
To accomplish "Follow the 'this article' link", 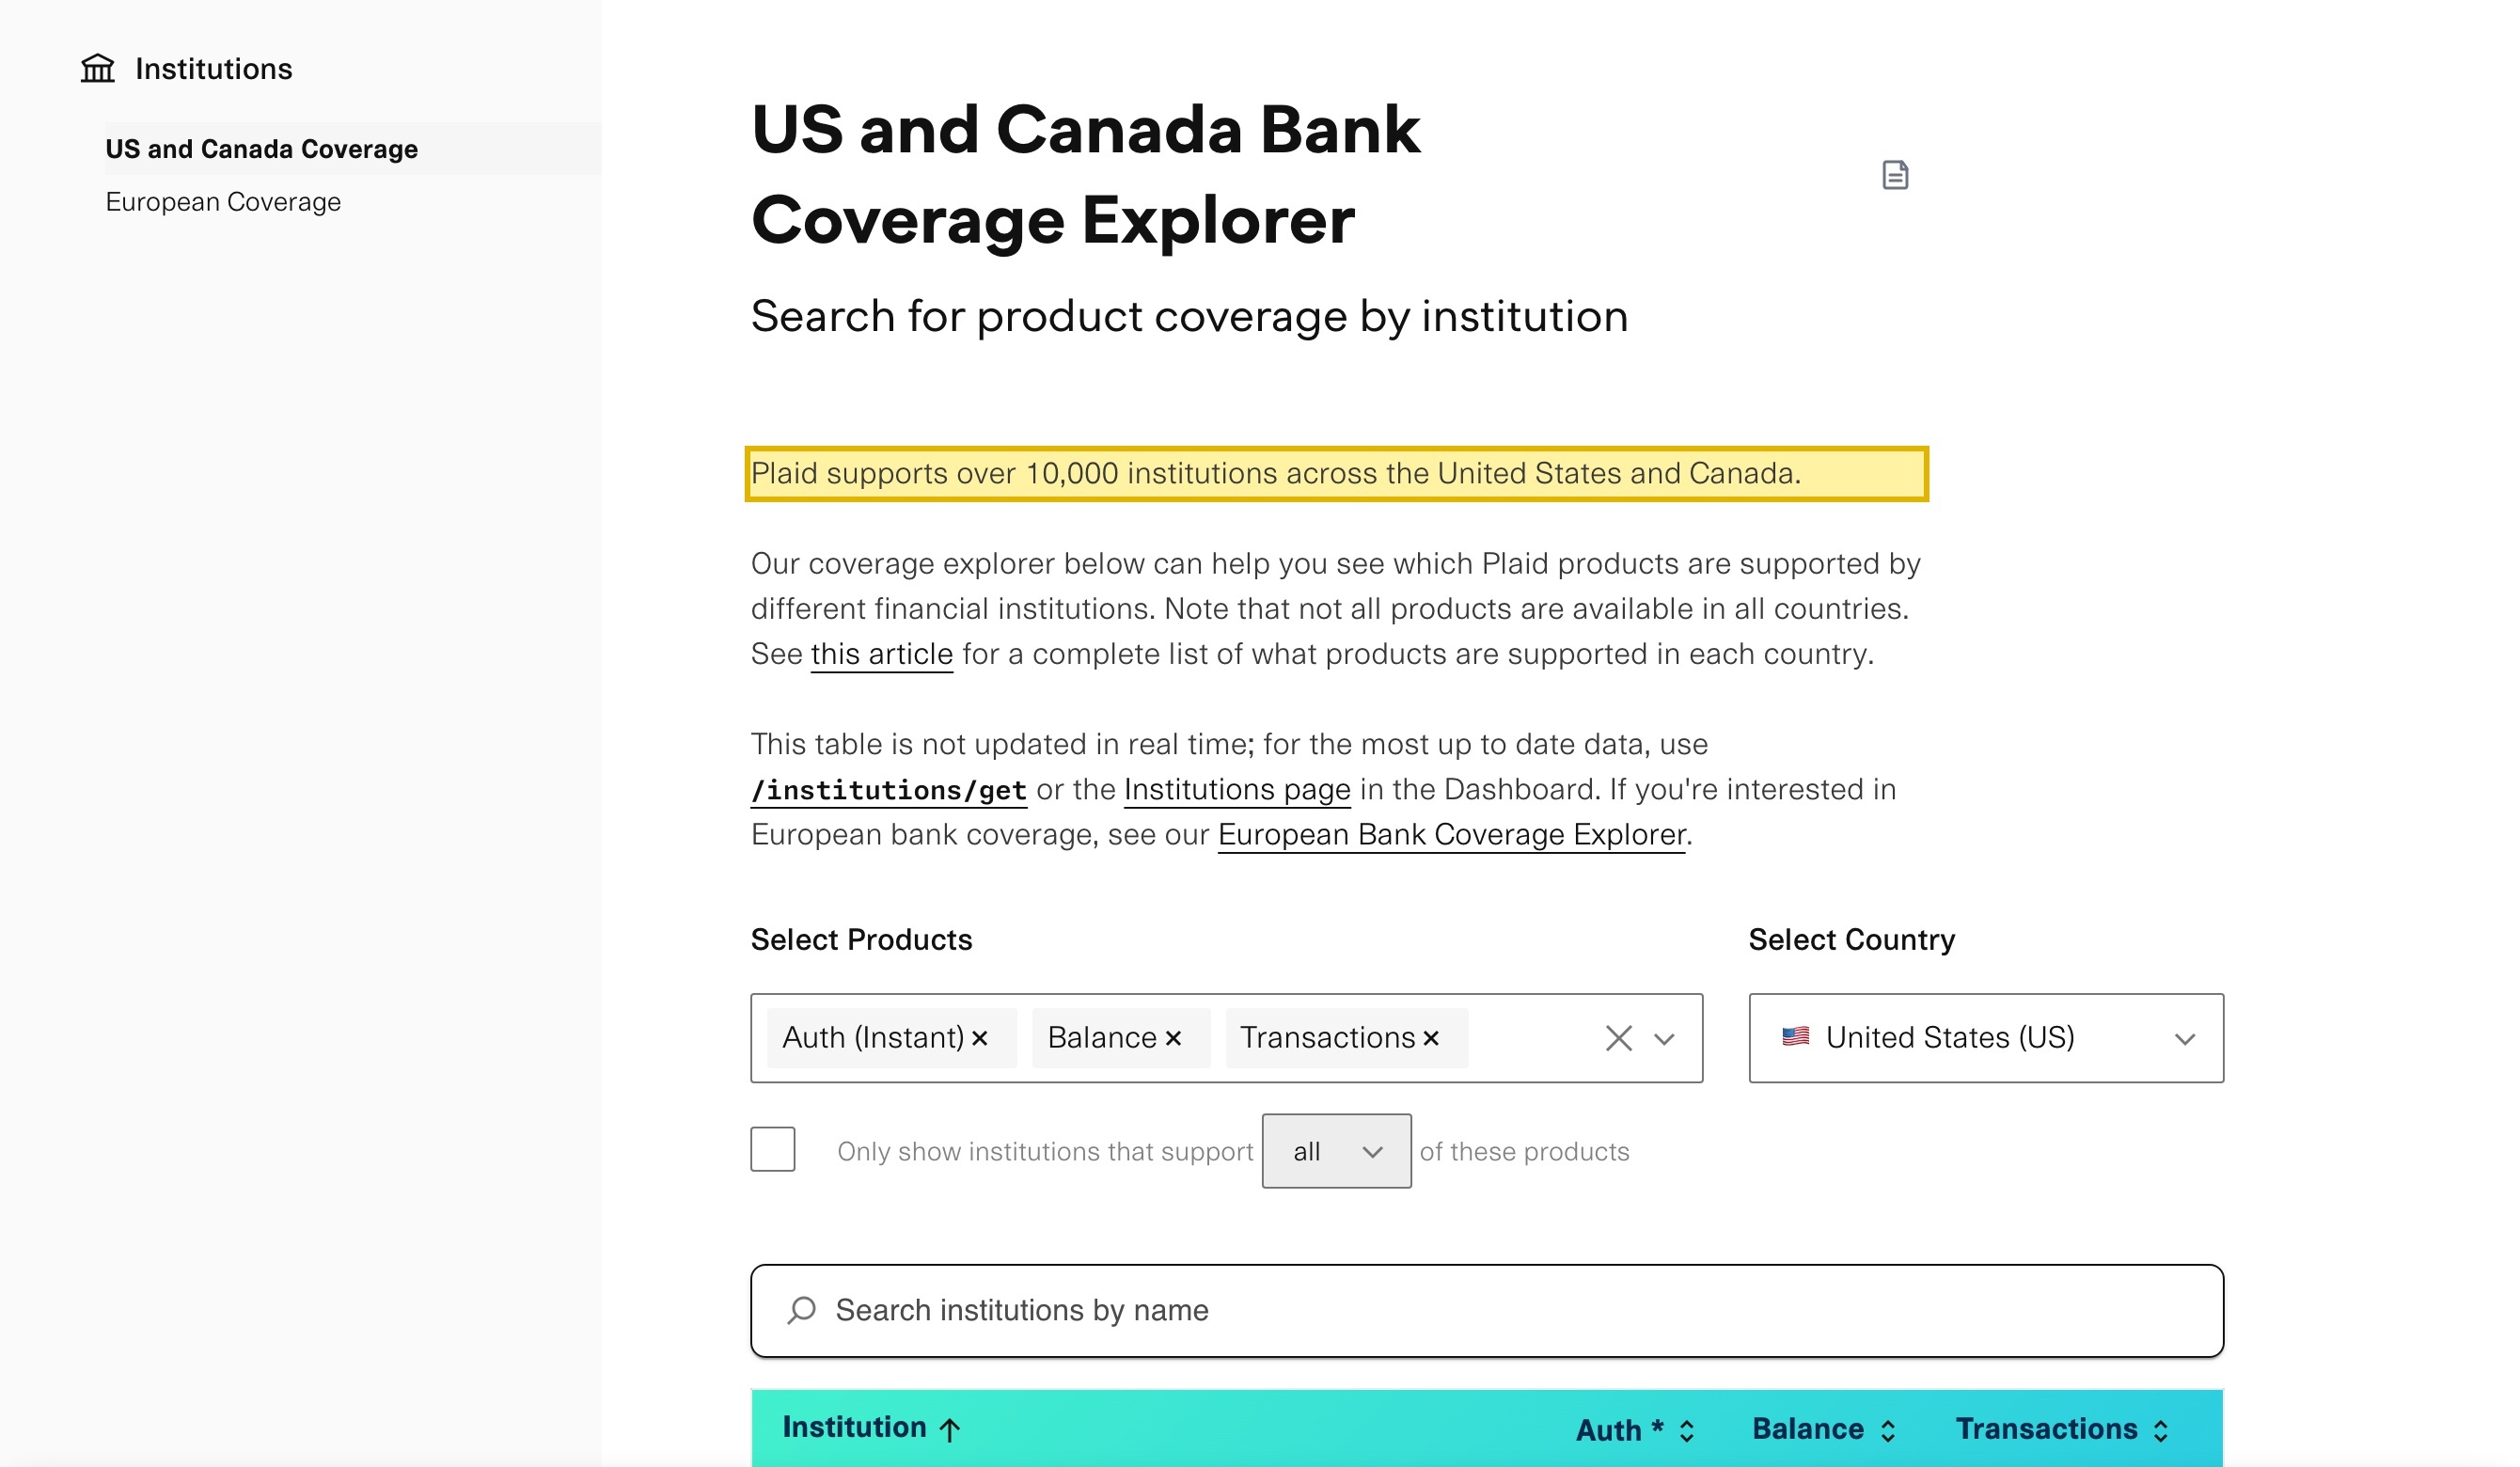I will coord(881,654).
